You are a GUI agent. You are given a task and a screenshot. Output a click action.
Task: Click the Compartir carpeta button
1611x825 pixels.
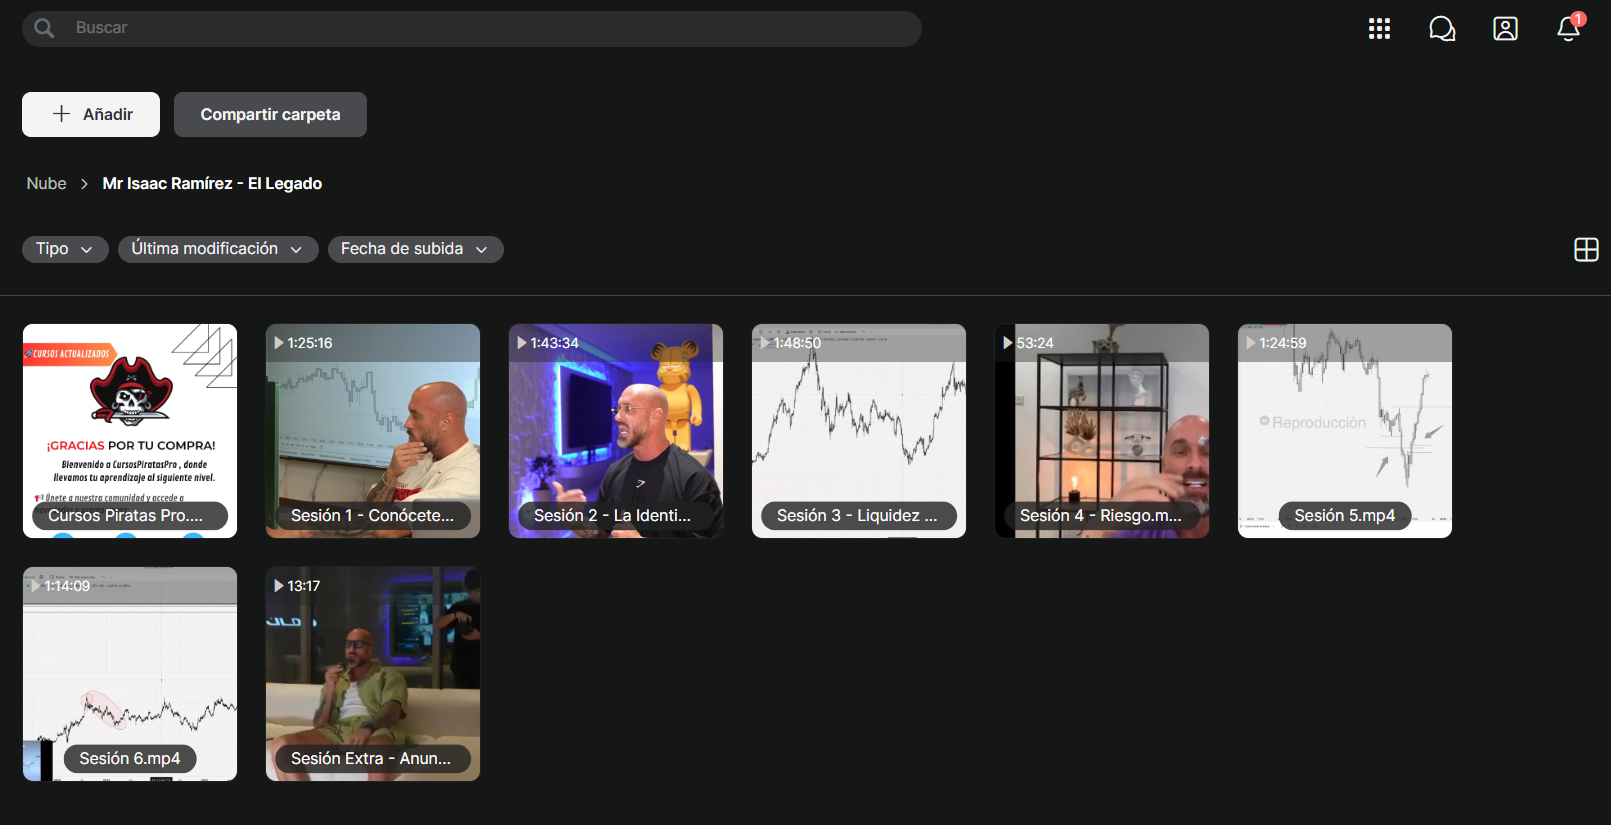point(270,114)
